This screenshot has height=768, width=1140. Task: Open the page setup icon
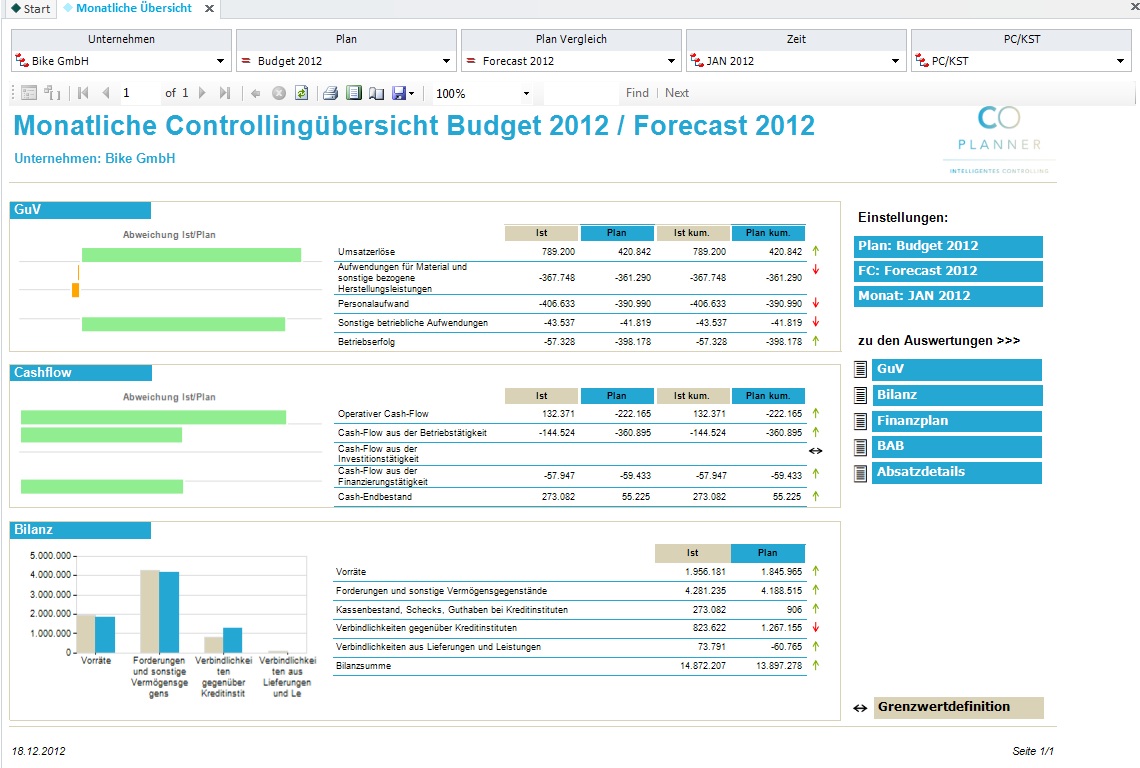coord(376,93)
